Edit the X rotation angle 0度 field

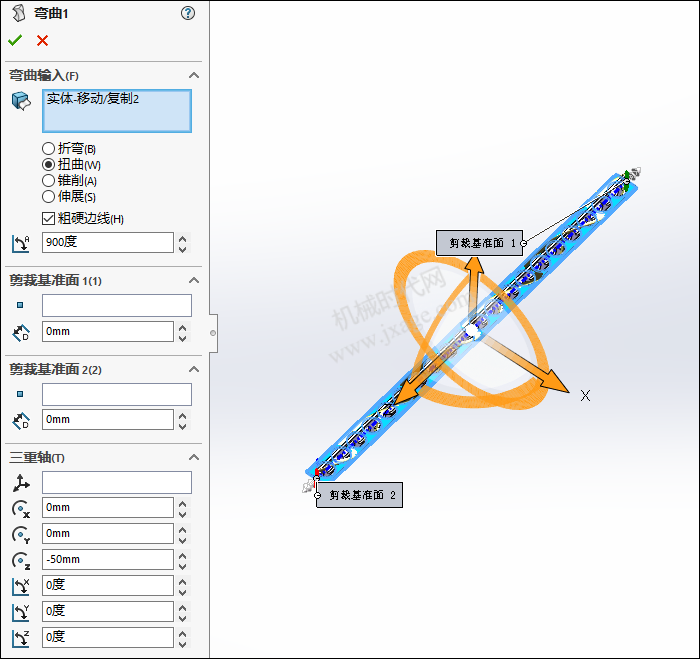point(108,585)
